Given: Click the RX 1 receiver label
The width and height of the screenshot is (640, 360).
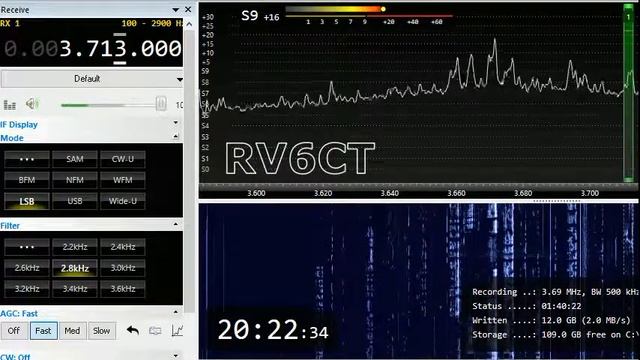Looking at the screenshot, I should [x=10, y=23].
